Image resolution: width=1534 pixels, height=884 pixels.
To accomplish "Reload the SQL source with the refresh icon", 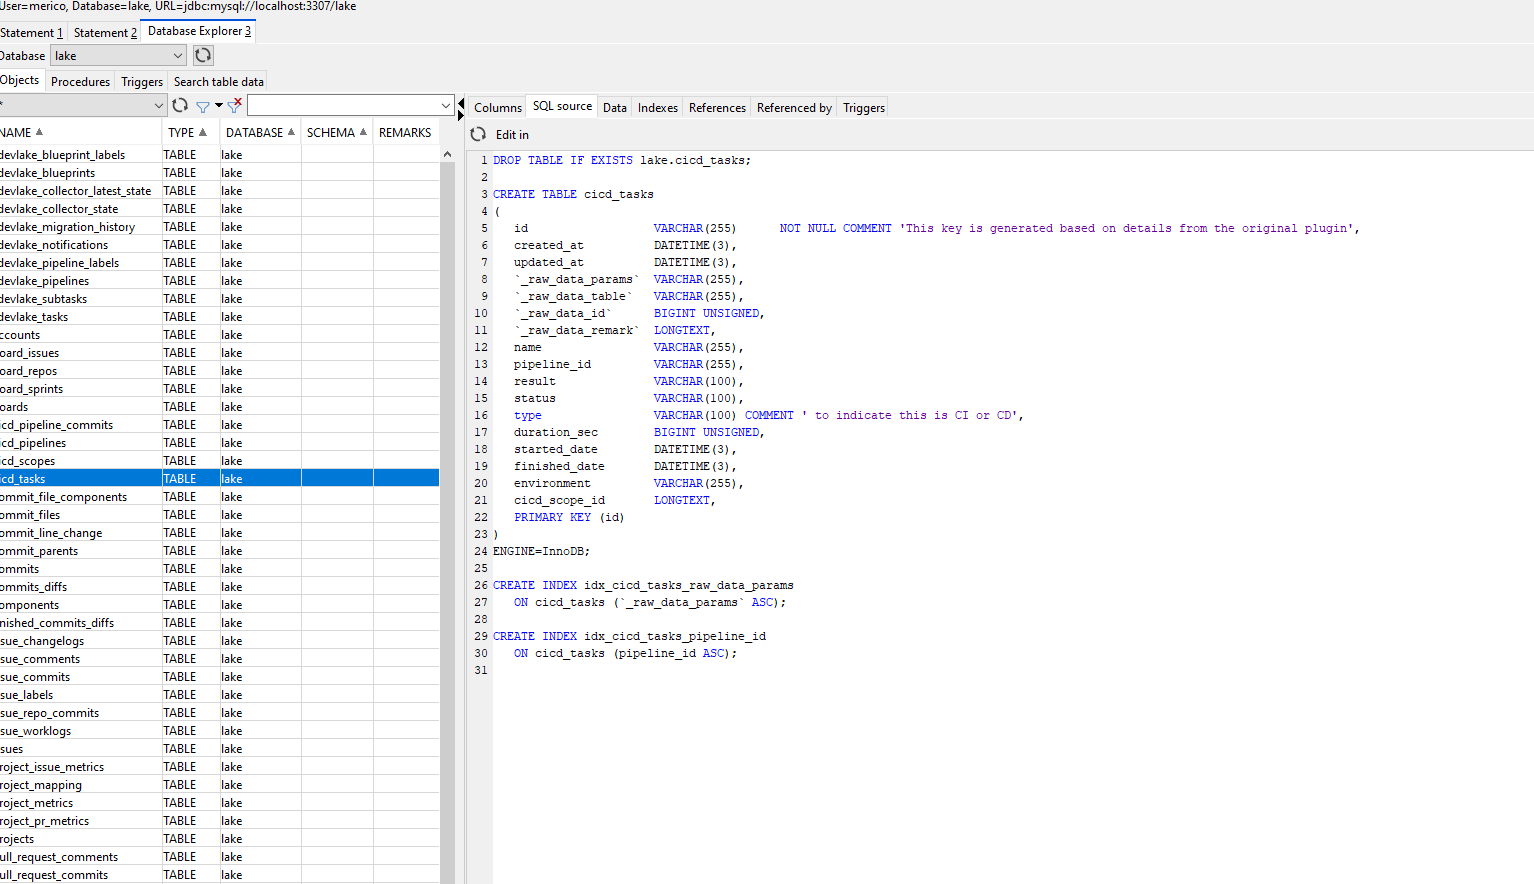I will tap(478, 134).
